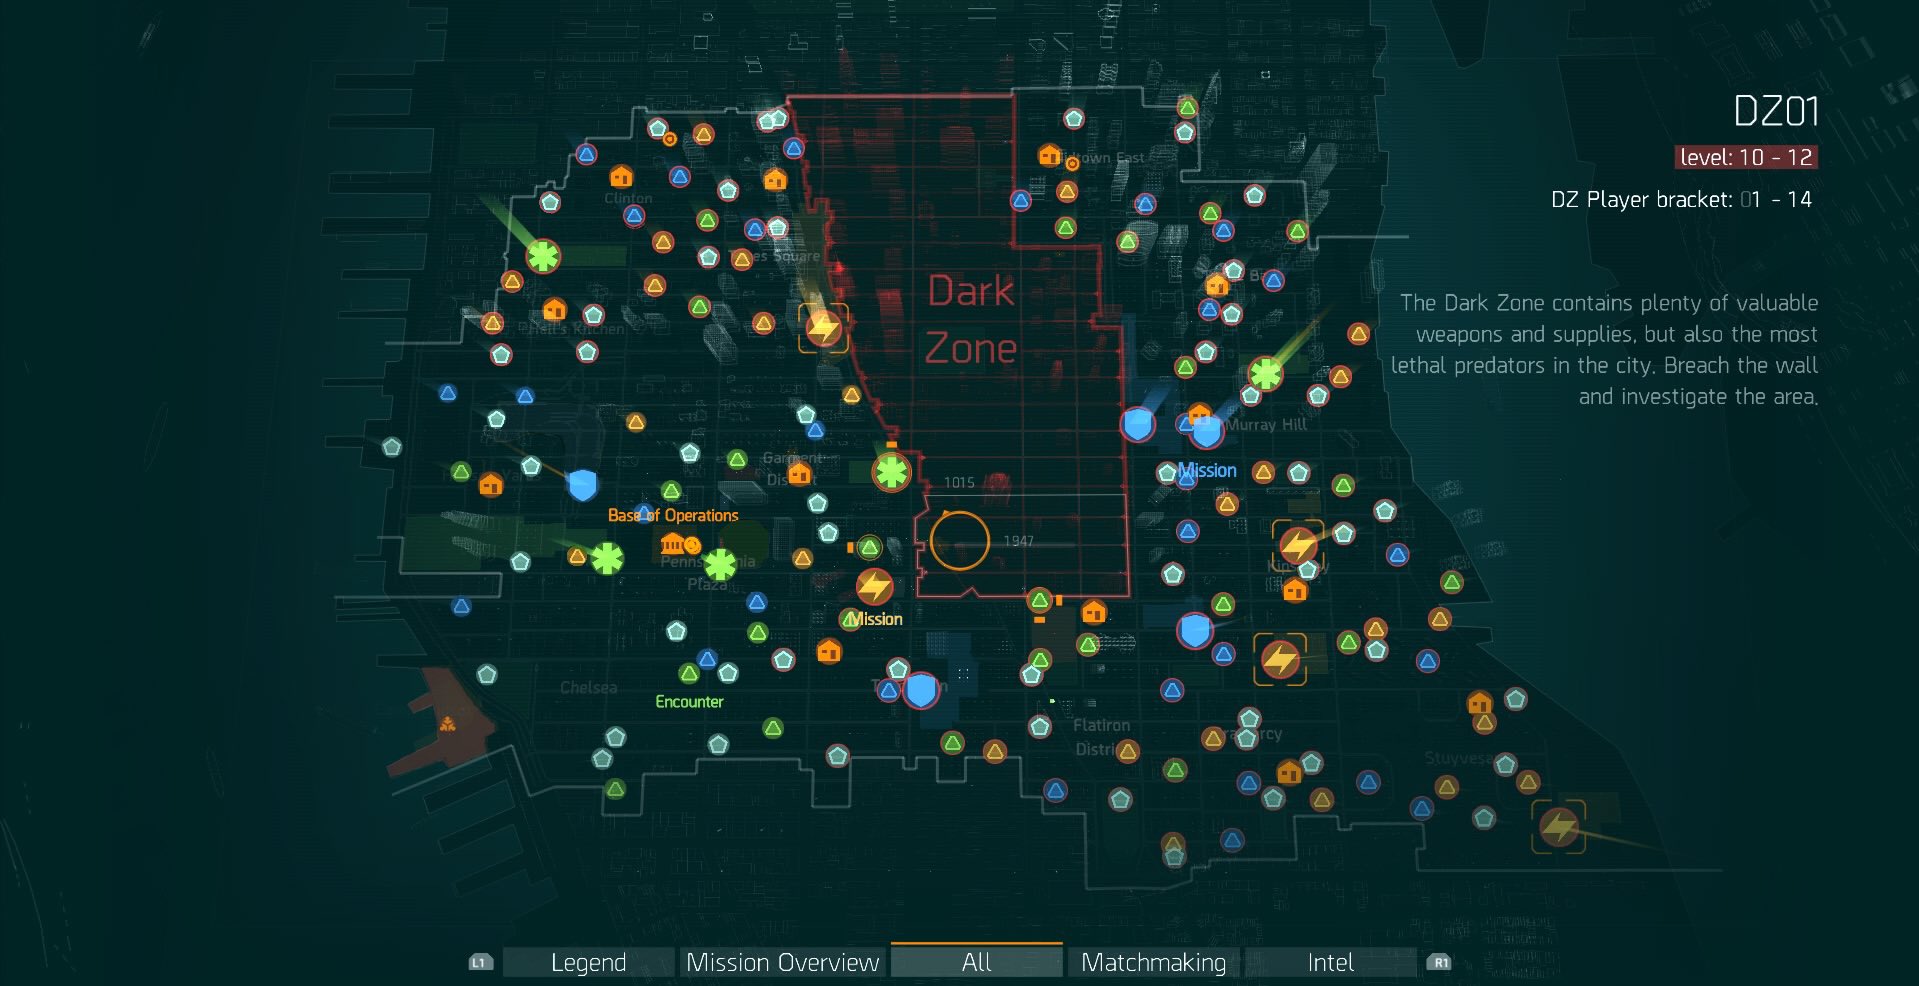Screen dimensions: 1919x986
Task: Click the orange Mission label south of Dark Zone
Action: [875, 619]
